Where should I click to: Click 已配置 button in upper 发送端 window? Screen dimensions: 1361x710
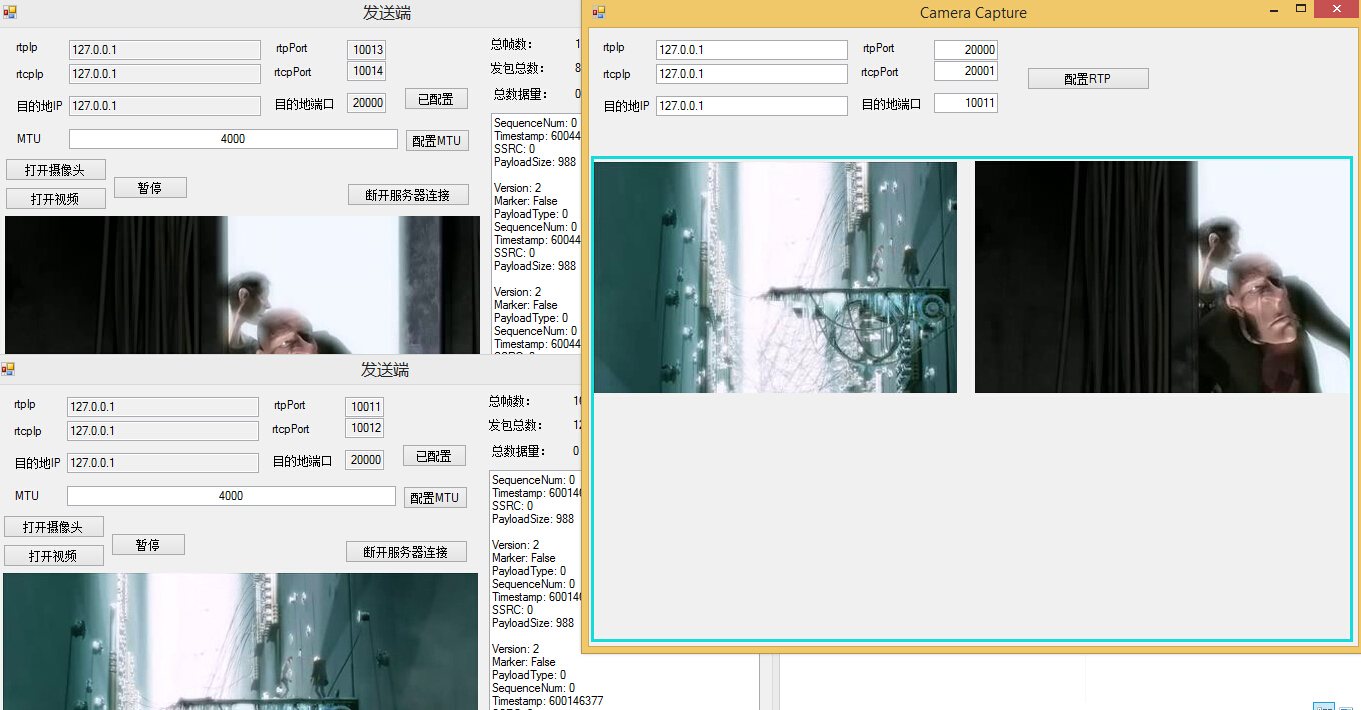pos(436,98)
